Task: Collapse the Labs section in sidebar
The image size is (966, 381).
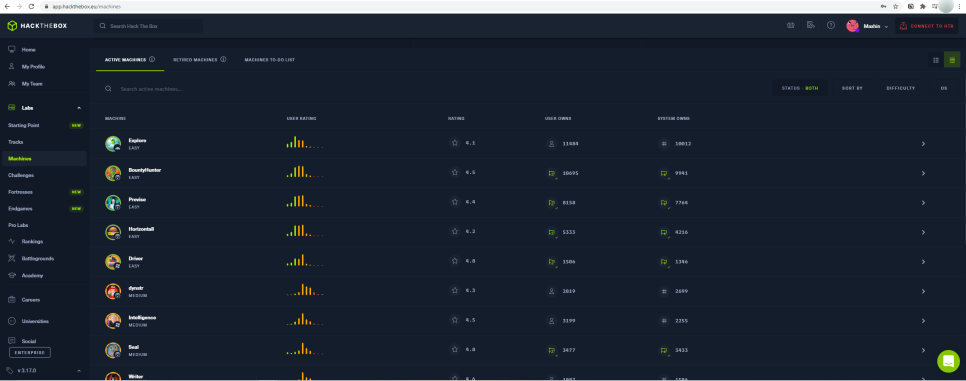Action: click(79, 108)
